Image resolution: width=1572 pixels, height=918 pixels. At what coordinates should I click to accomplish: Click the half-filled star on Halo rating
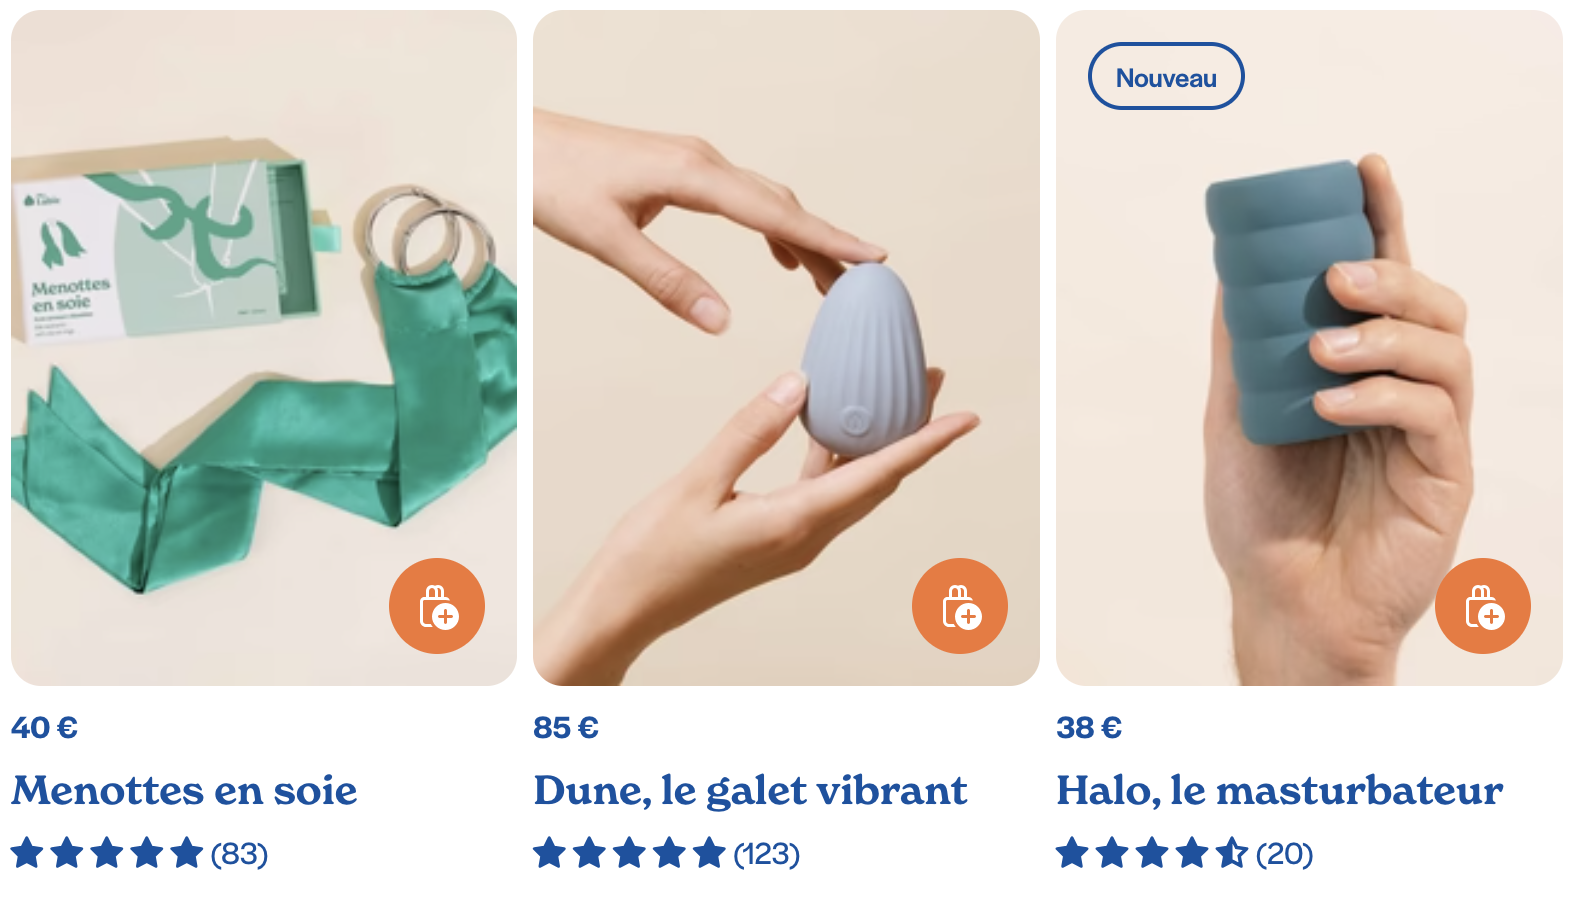pos(1232,853)
